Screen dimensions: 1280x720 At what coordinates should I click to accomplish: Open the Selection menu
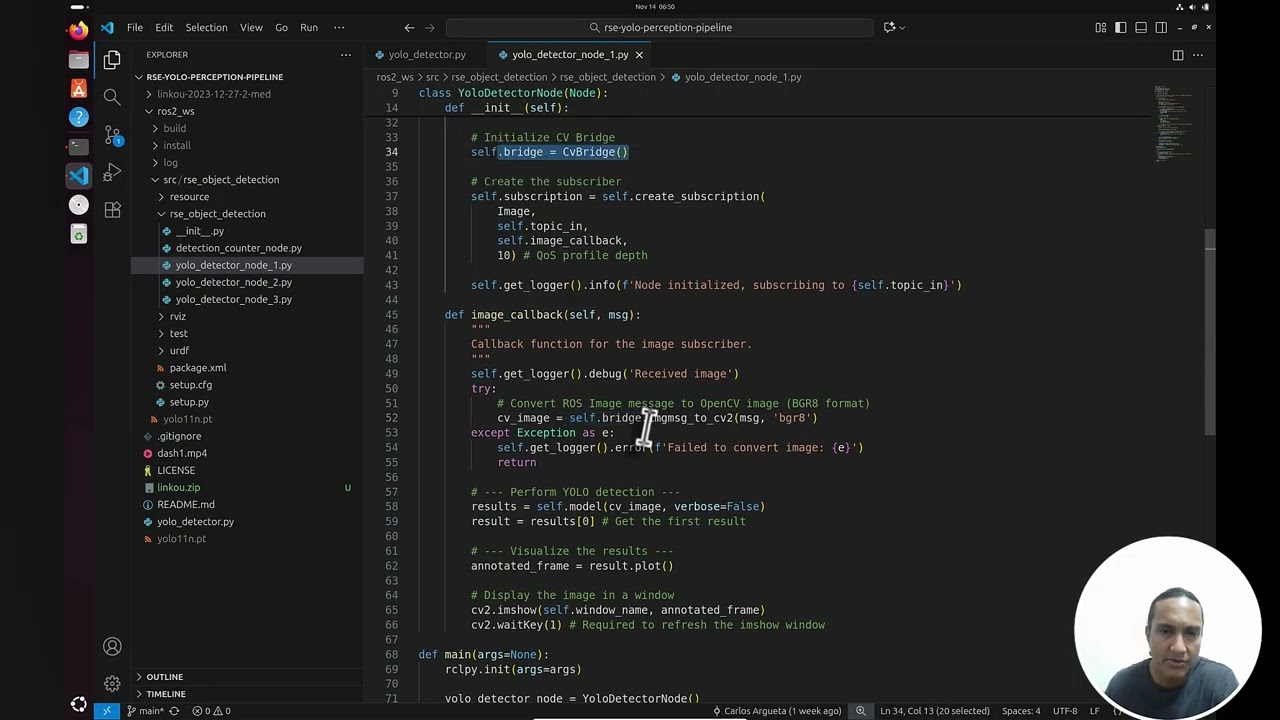[206, 27]
